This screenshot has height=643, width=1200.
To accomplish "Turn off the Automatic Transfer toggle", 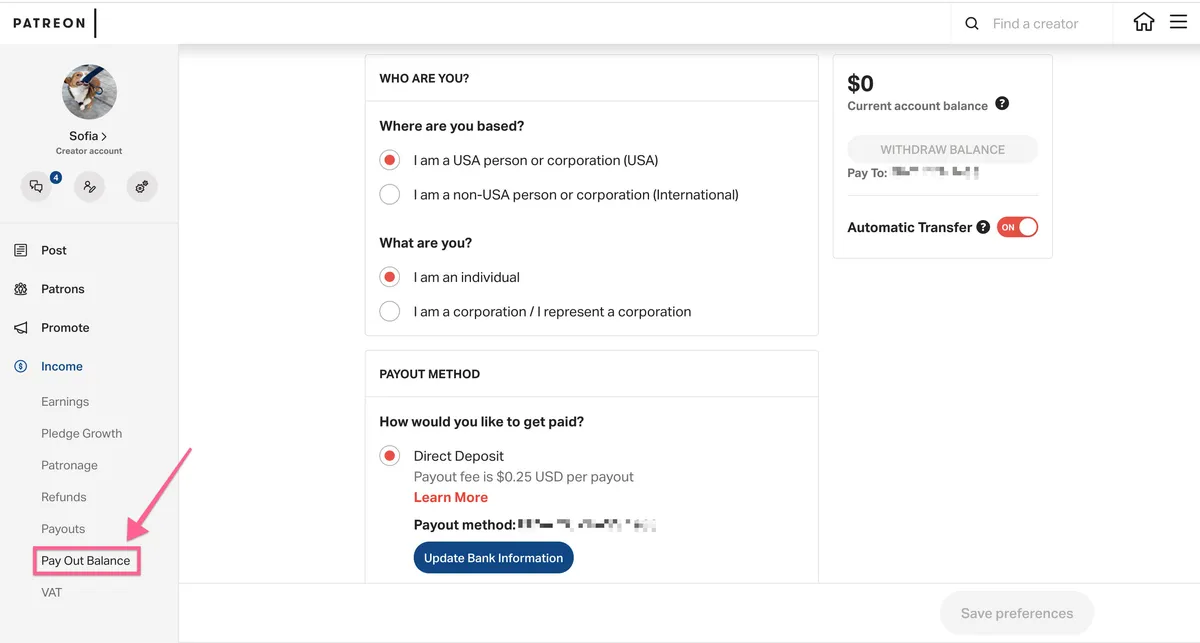I will (x=1017, y=227).
